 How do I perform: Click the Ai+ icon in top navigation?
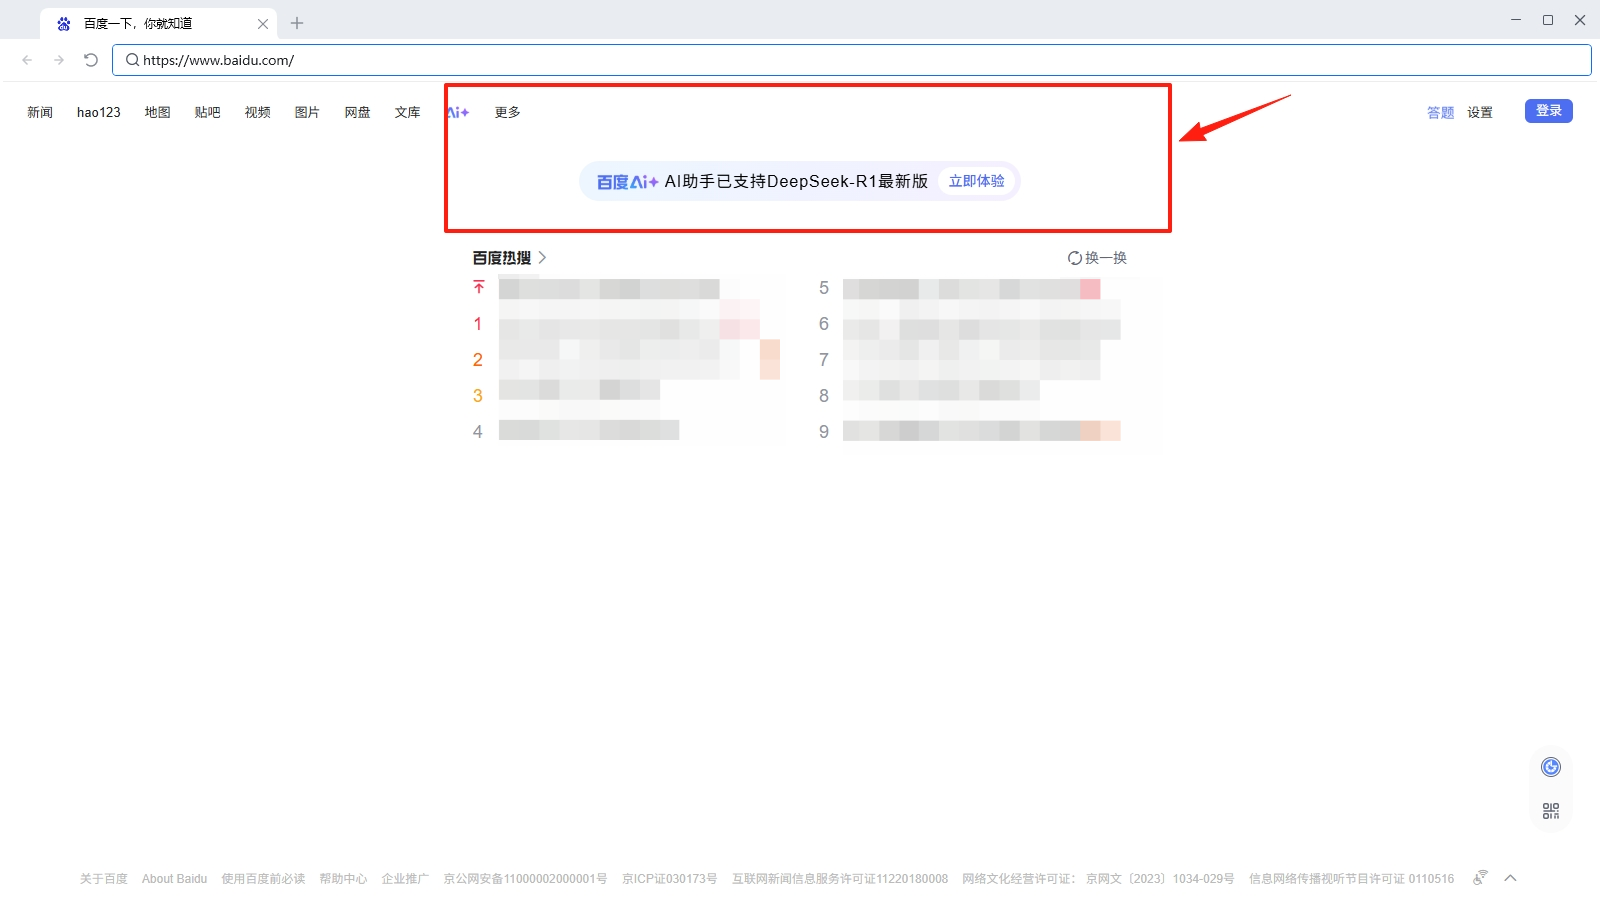[458, 112]
